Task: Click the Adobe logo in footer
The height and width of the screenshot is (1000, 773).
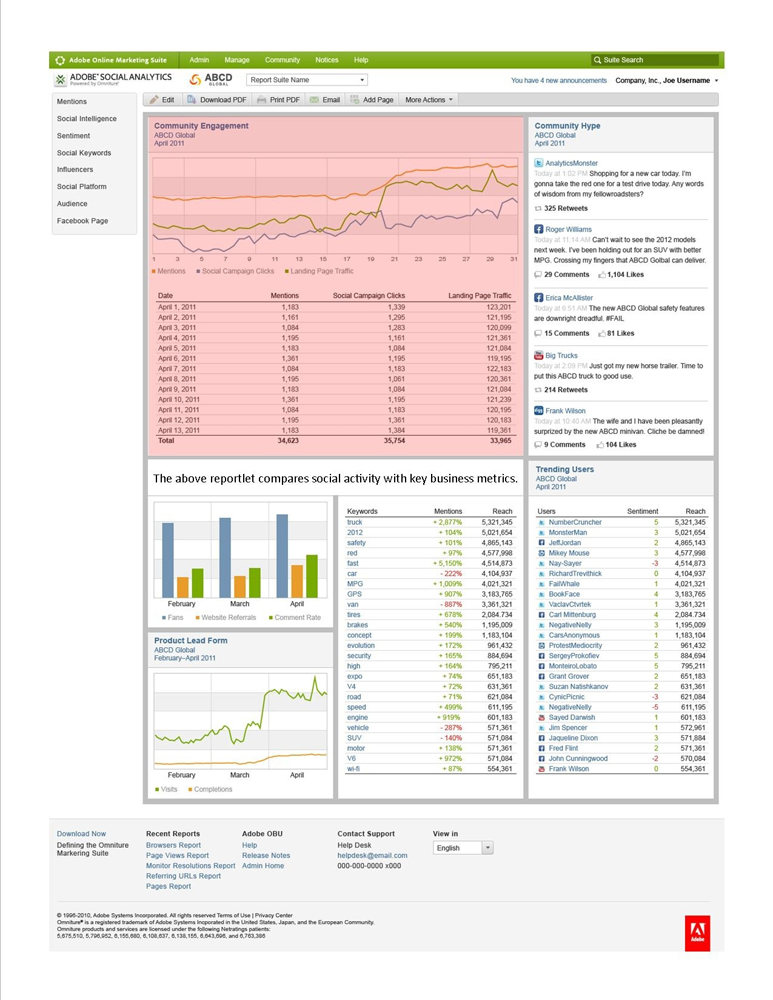Action: click(697, 934)
